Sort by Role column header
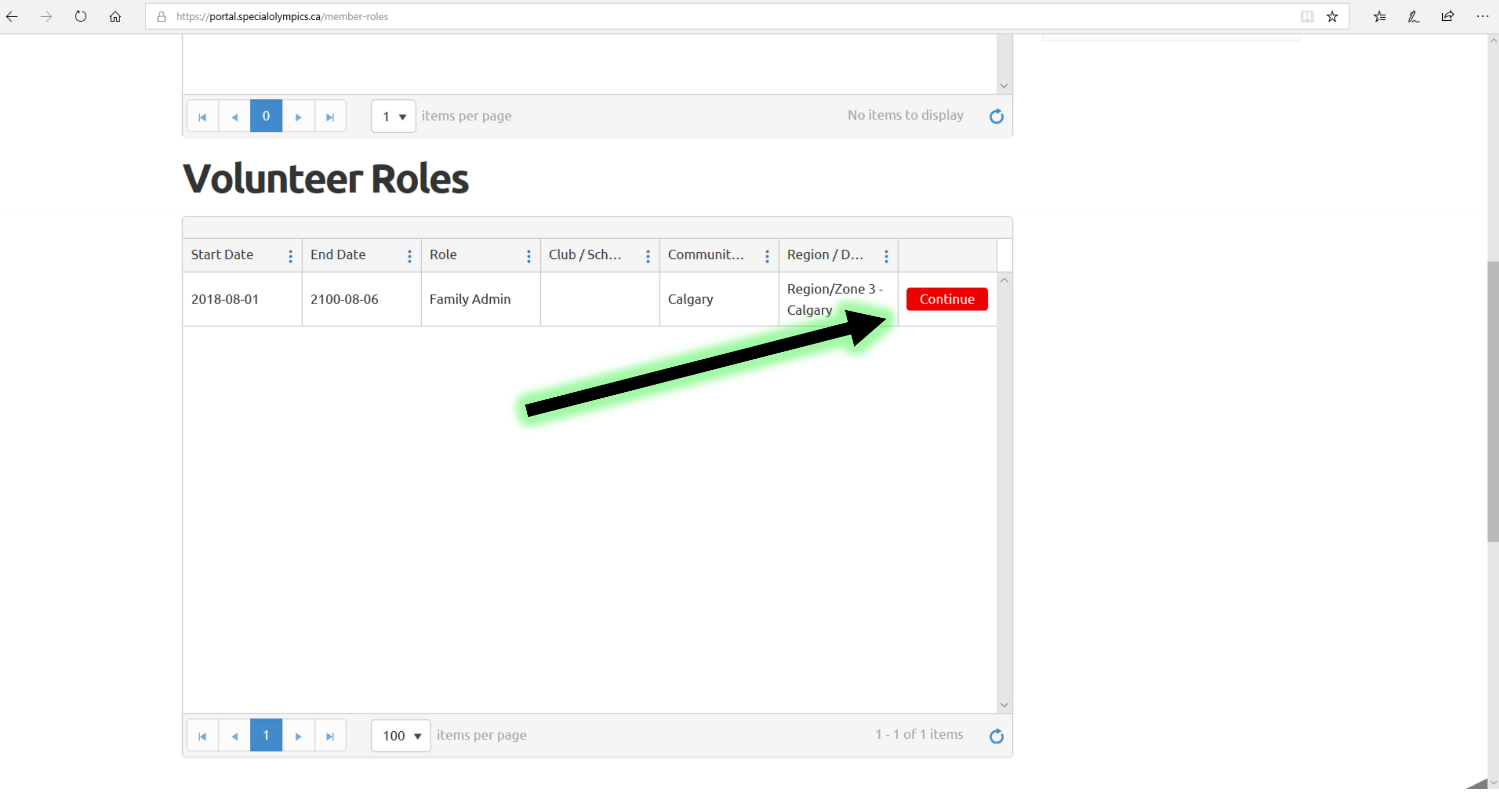1499x793 pixels. pos(443,255)
